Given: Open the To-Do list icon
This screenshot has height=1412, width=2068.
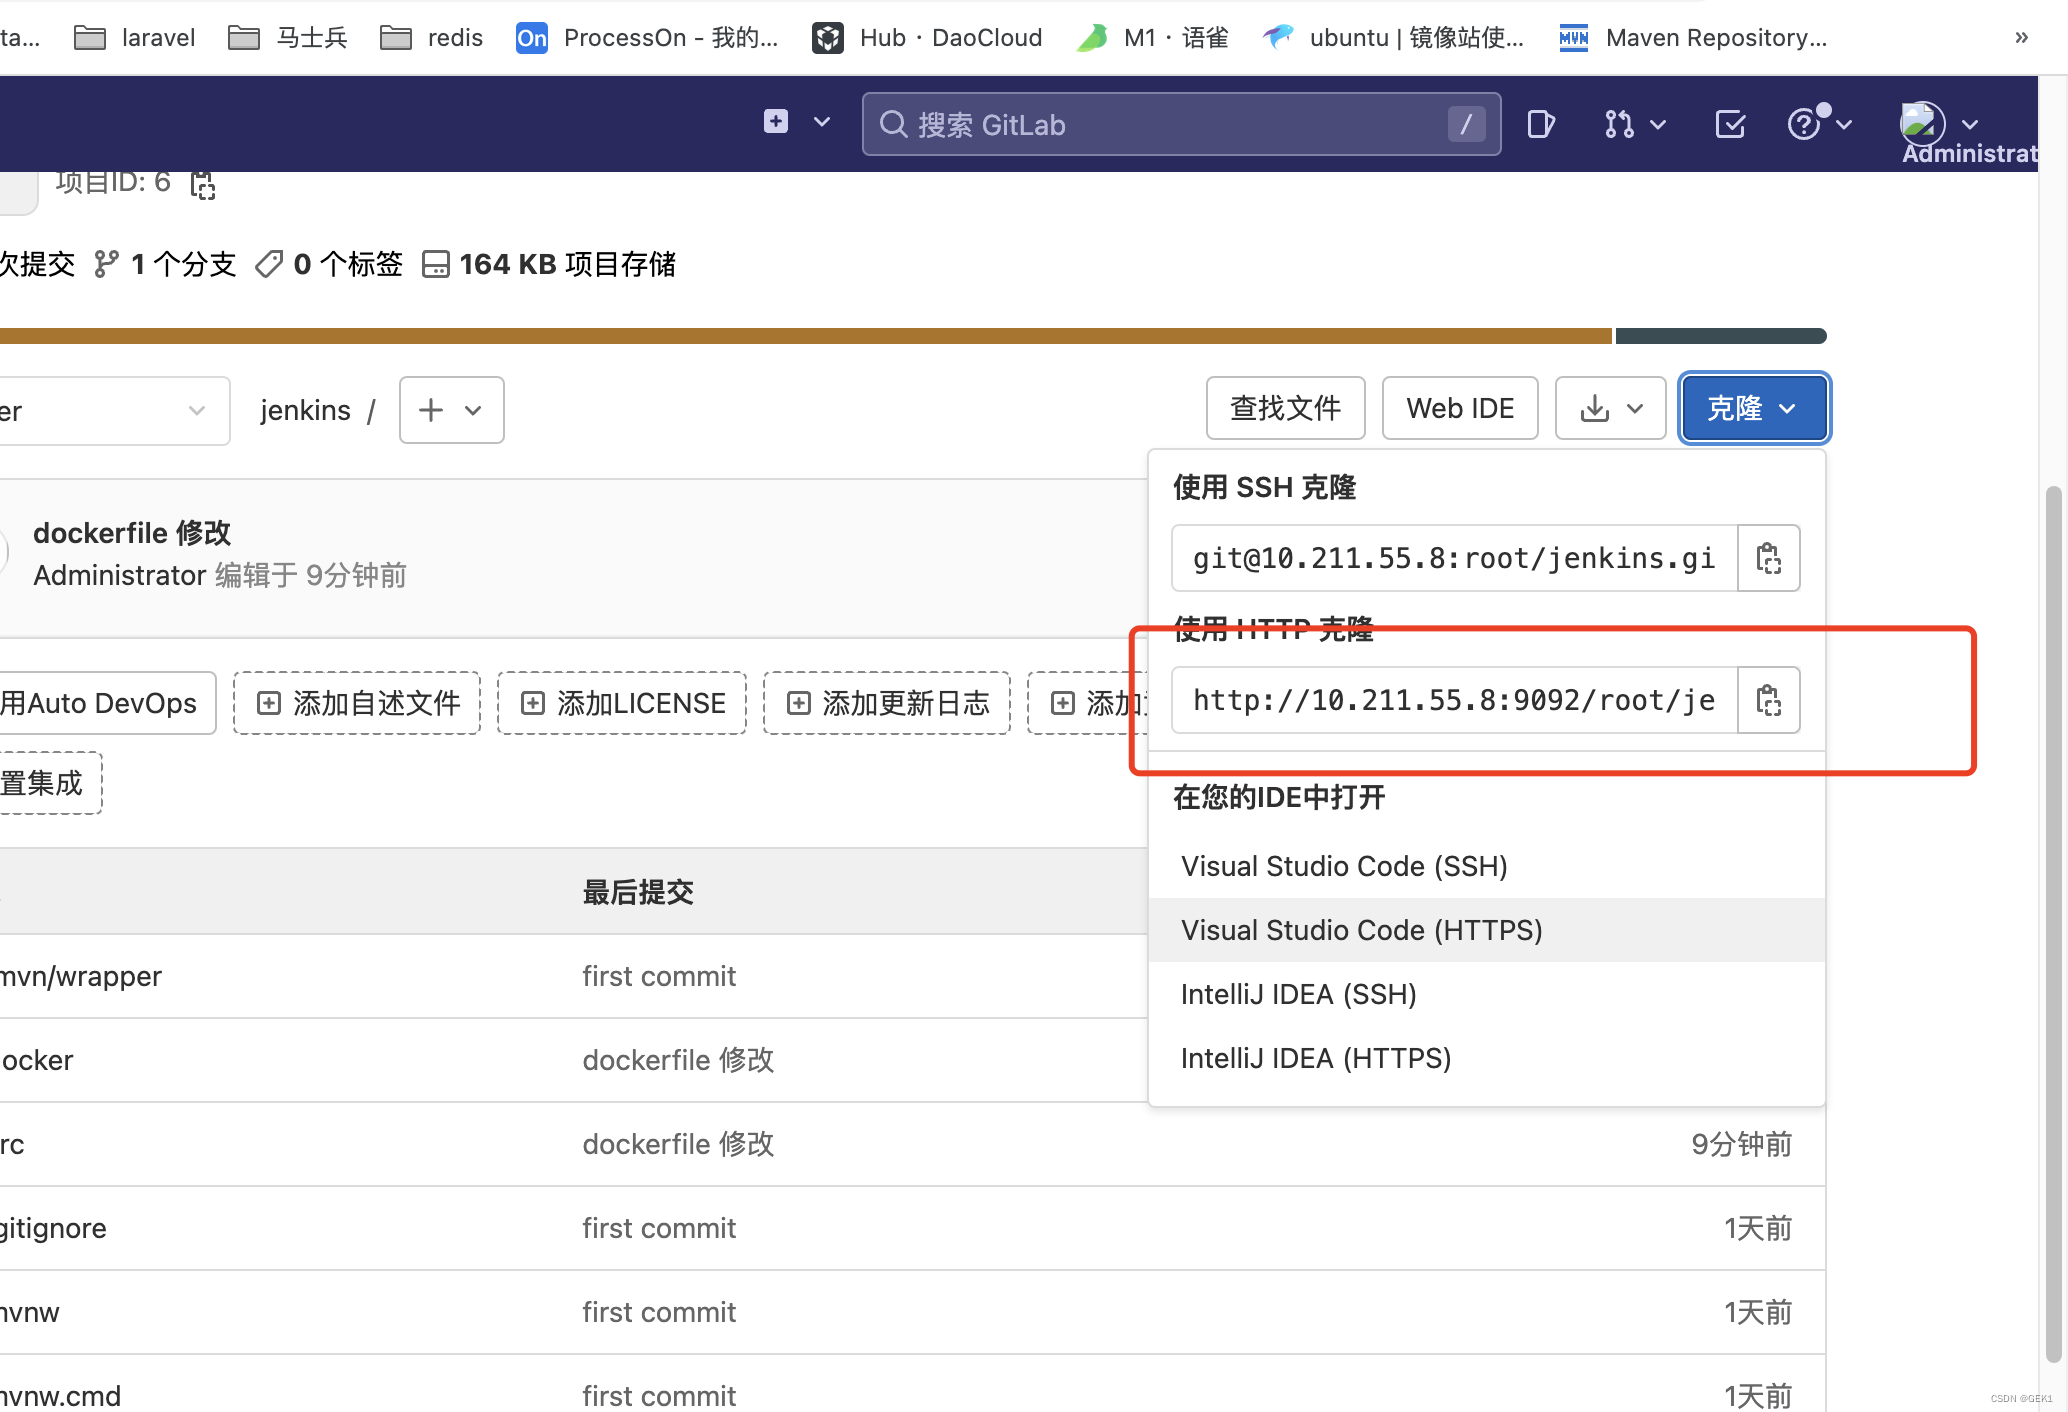Looking at the screenshot, I should pyautogui.click(x=1730, y=124).
